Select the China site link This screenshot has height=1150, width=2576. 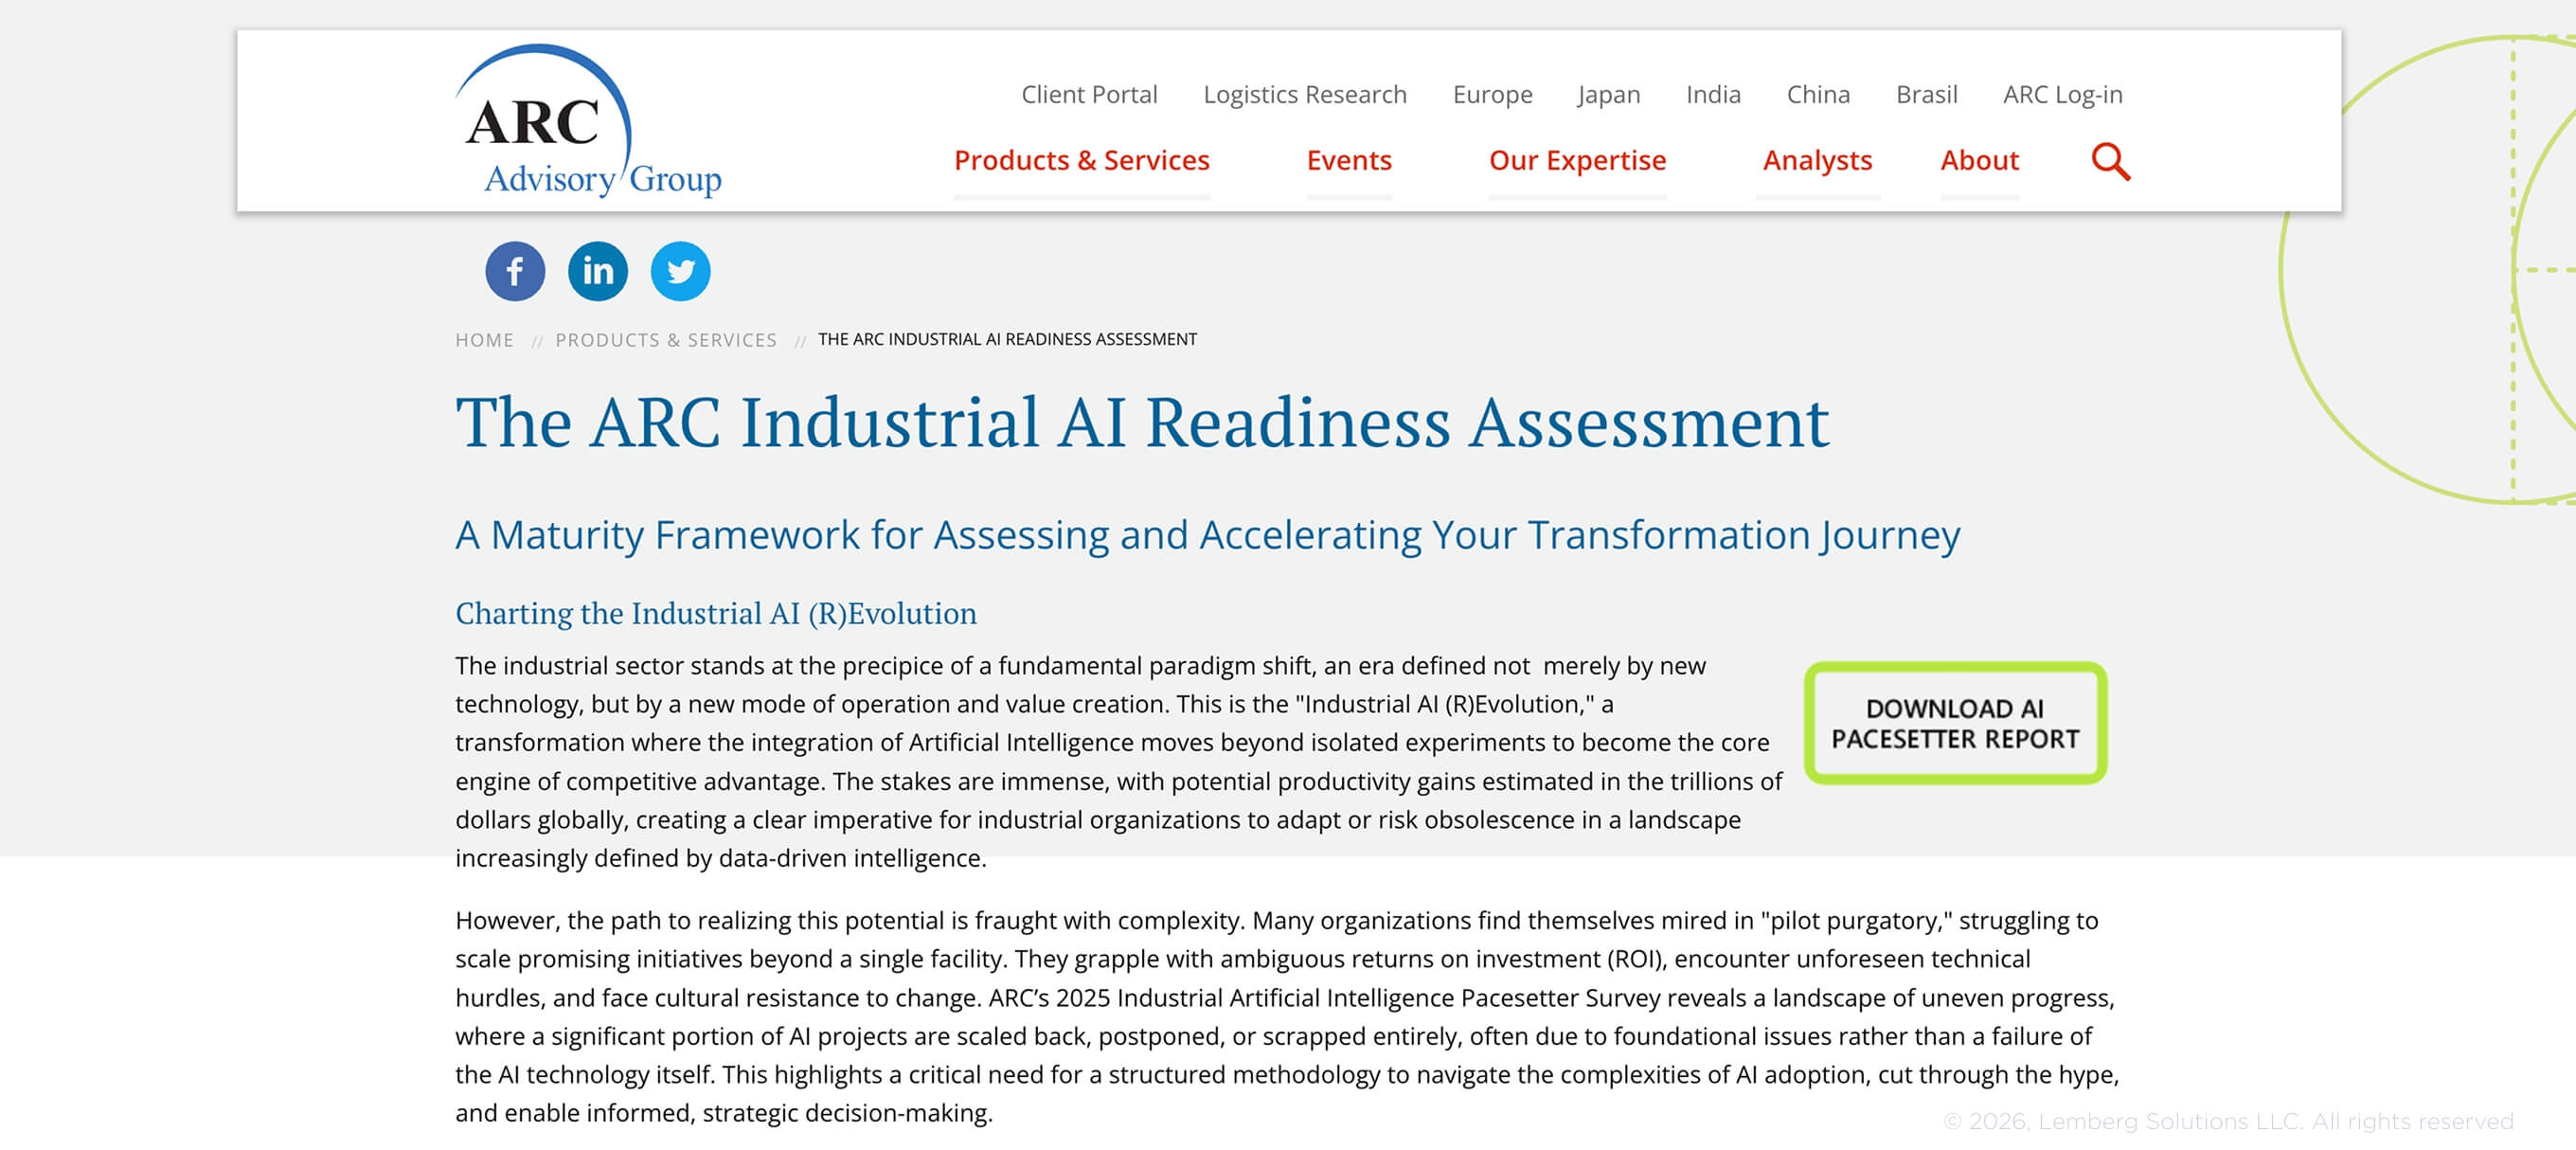1818,94
